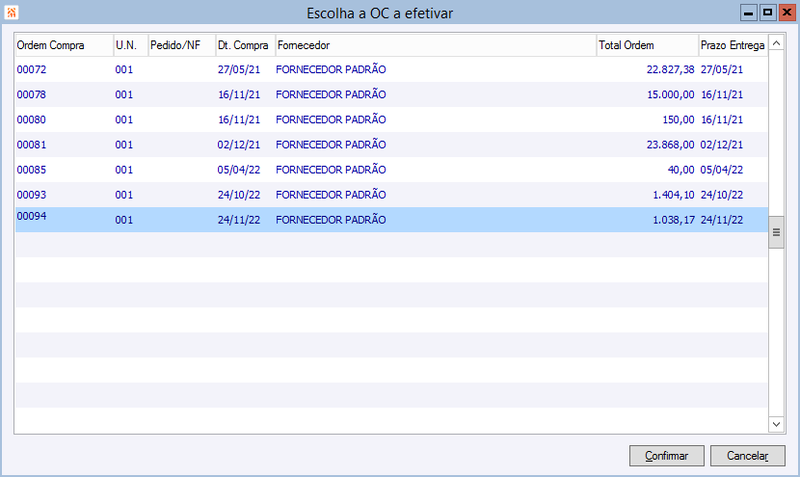Click total 1.038,17
Viewport: 800px width, 477px height.
click(x=673, y=220)
